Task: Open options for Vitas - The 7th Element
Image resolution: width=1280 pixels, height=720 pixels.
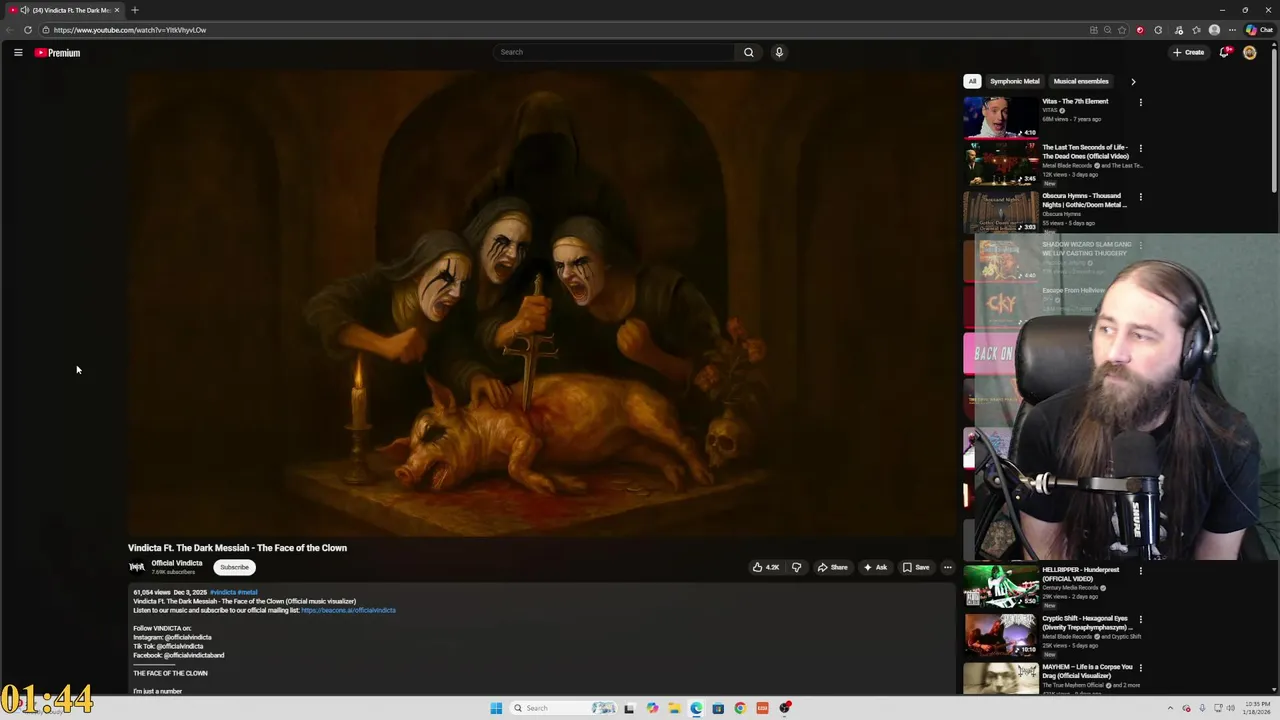Action: (1140, 102)
